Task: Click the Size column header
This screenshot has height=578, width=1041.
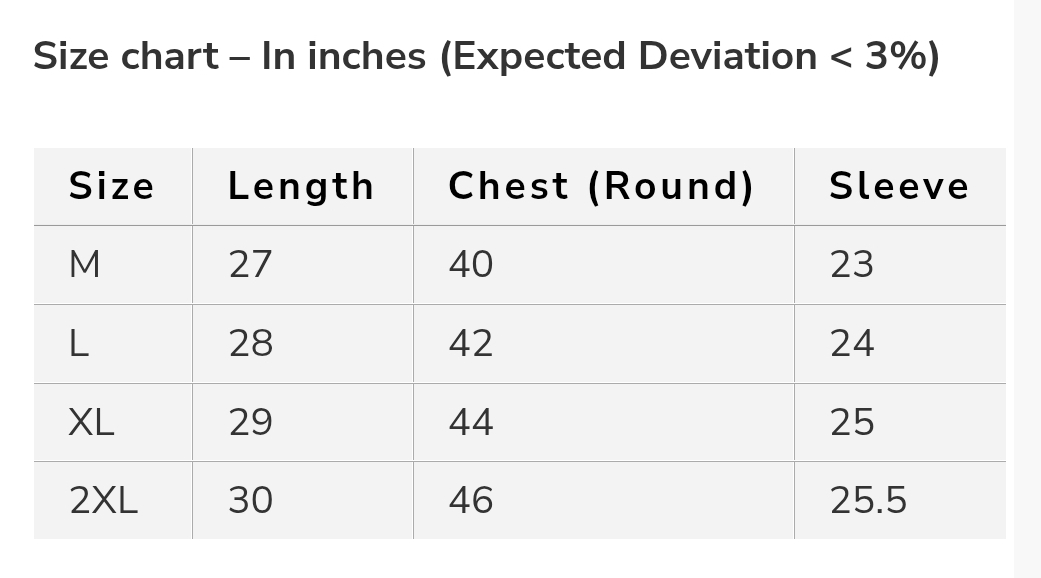Action: [111, 187]
